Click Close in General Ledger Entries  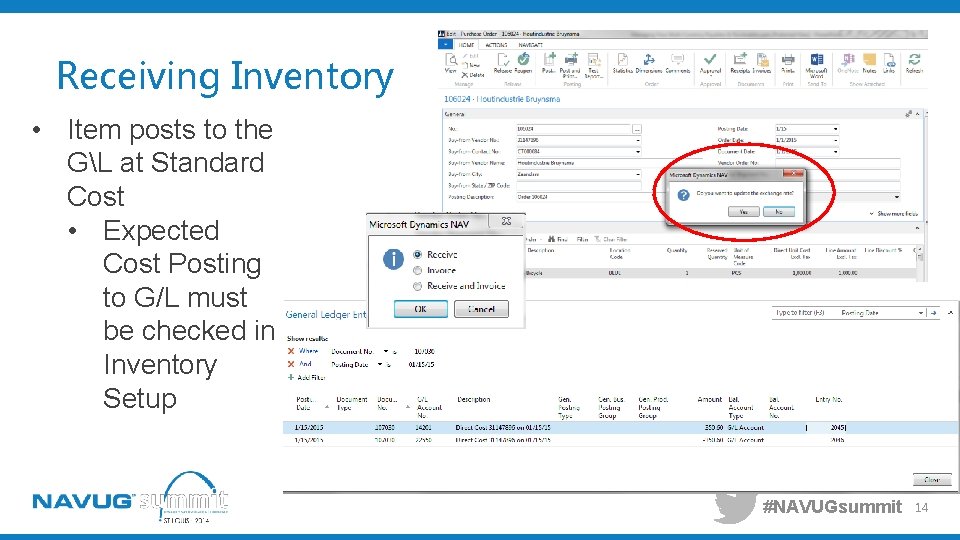932,479
